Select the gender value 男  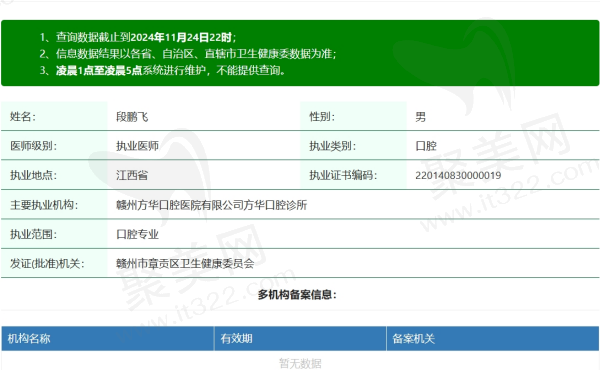pos(421,116)
